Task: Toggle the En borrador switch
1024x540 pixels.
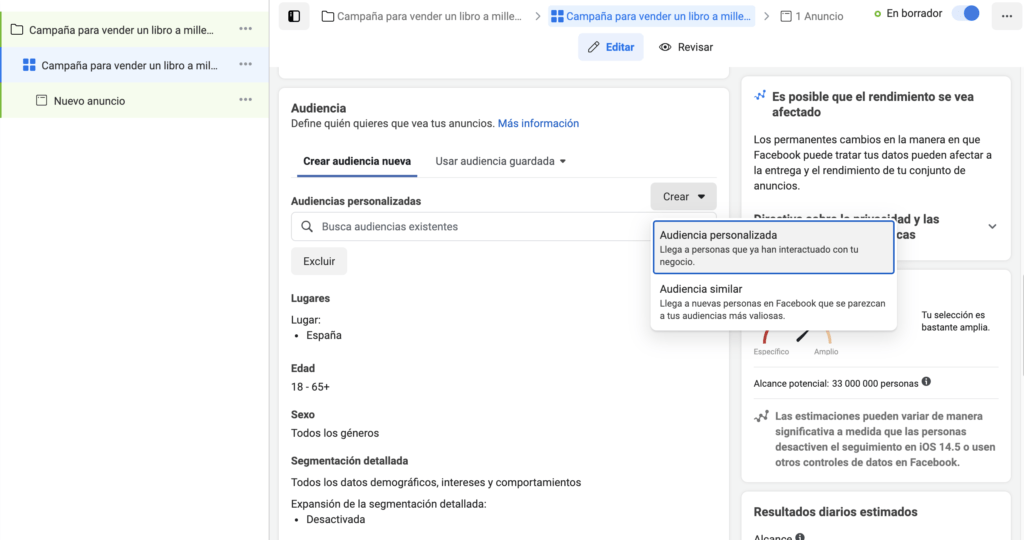Action: pyautogui.click(x=965, y=14)
